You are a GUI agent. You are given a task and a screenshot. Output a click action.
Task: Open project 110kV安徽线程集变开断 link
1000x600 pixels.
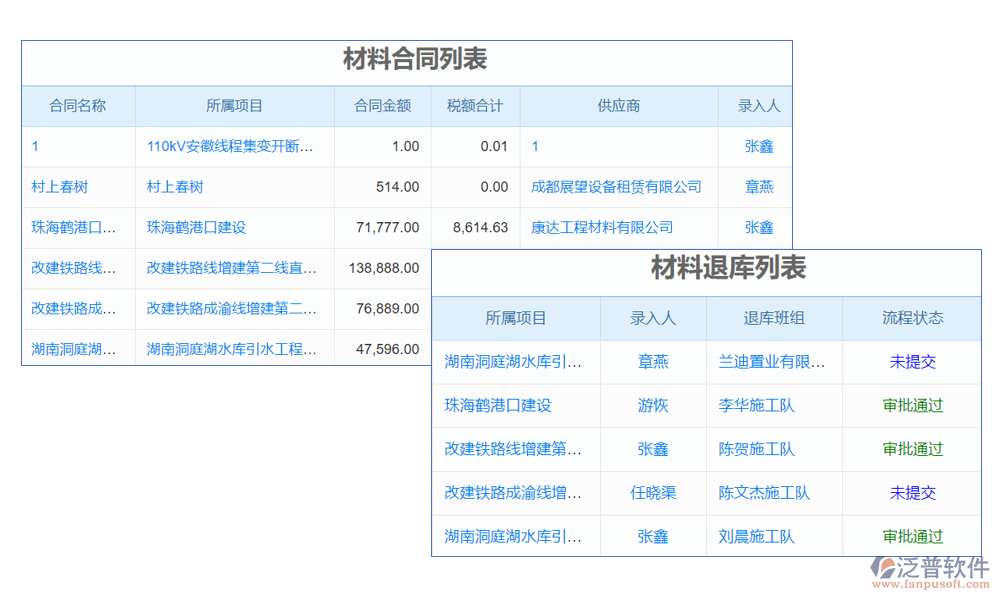point(230,146)
